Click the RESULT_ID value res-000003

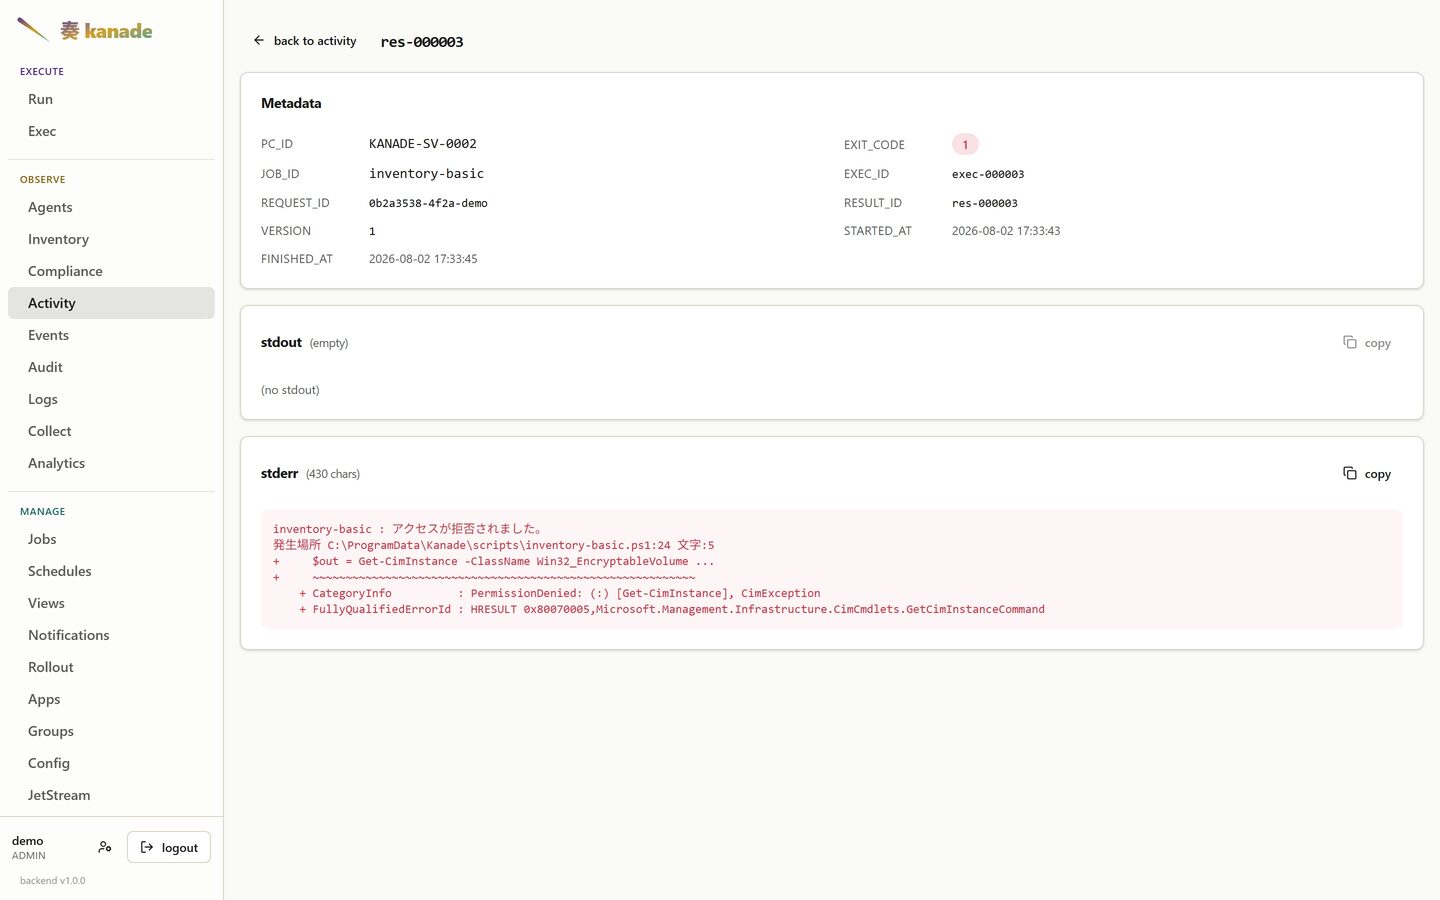(x=985, y=203)
